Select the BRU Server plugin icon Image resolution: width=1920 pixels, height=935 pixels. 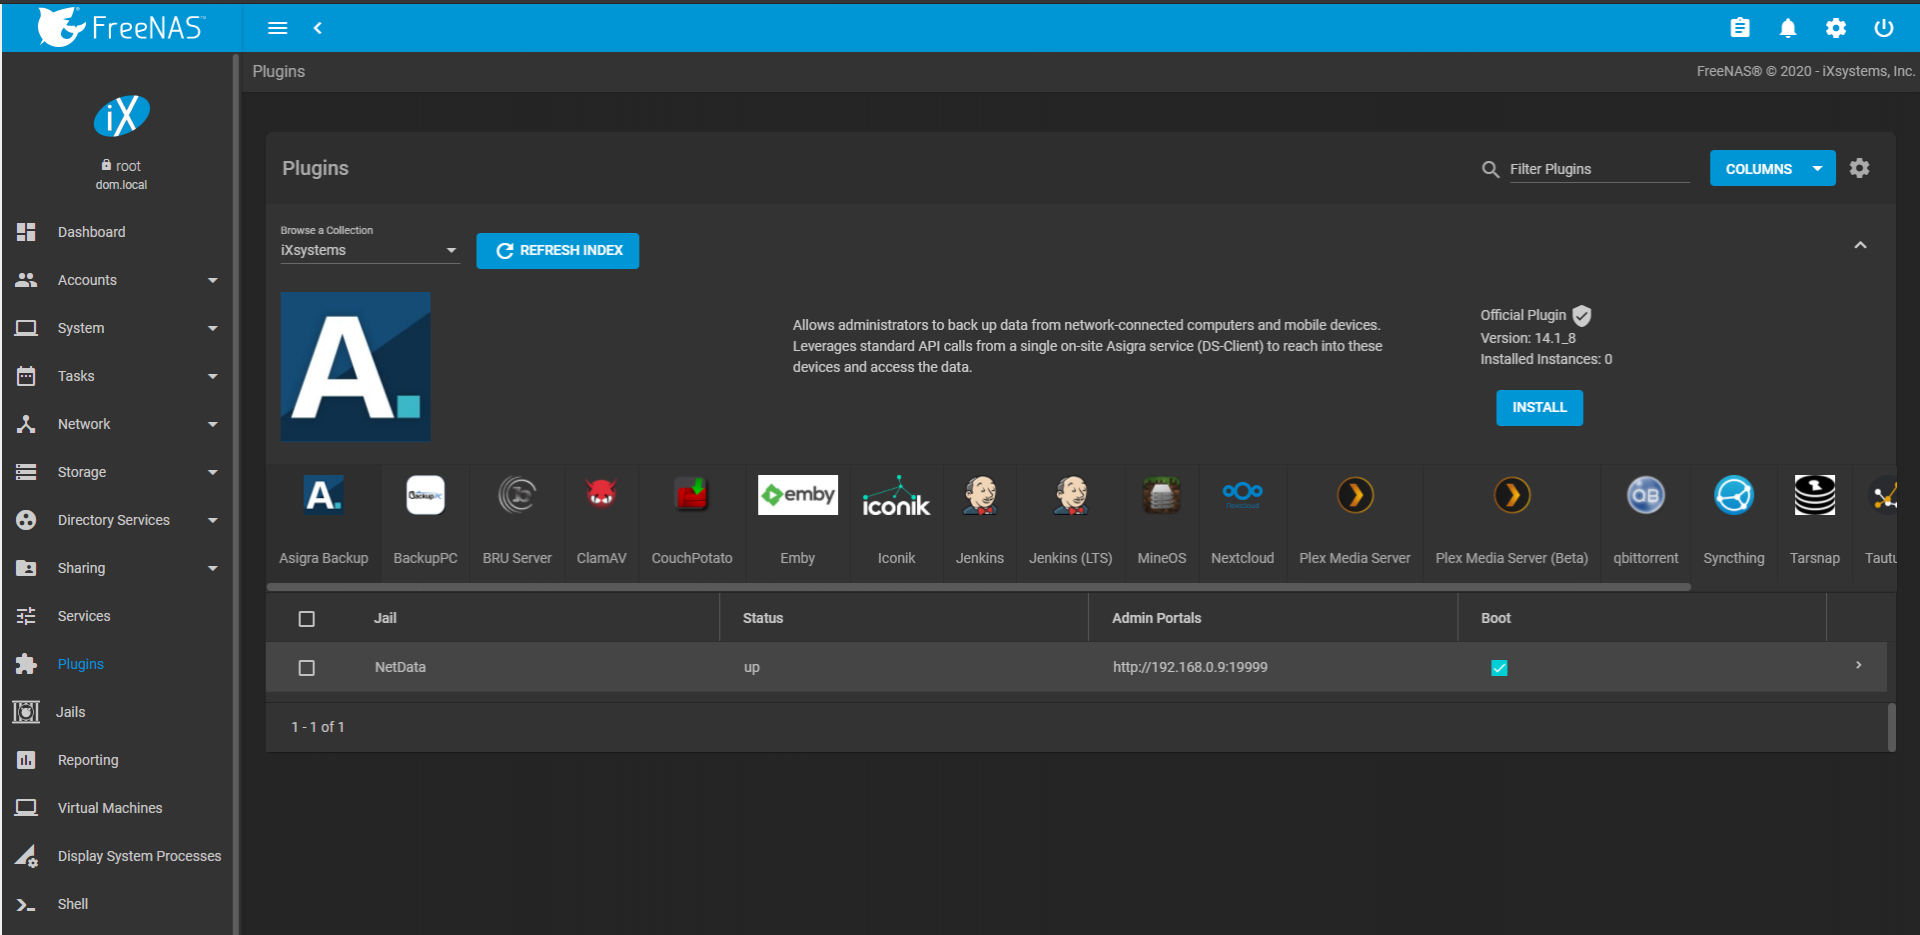tap(517, 495)
